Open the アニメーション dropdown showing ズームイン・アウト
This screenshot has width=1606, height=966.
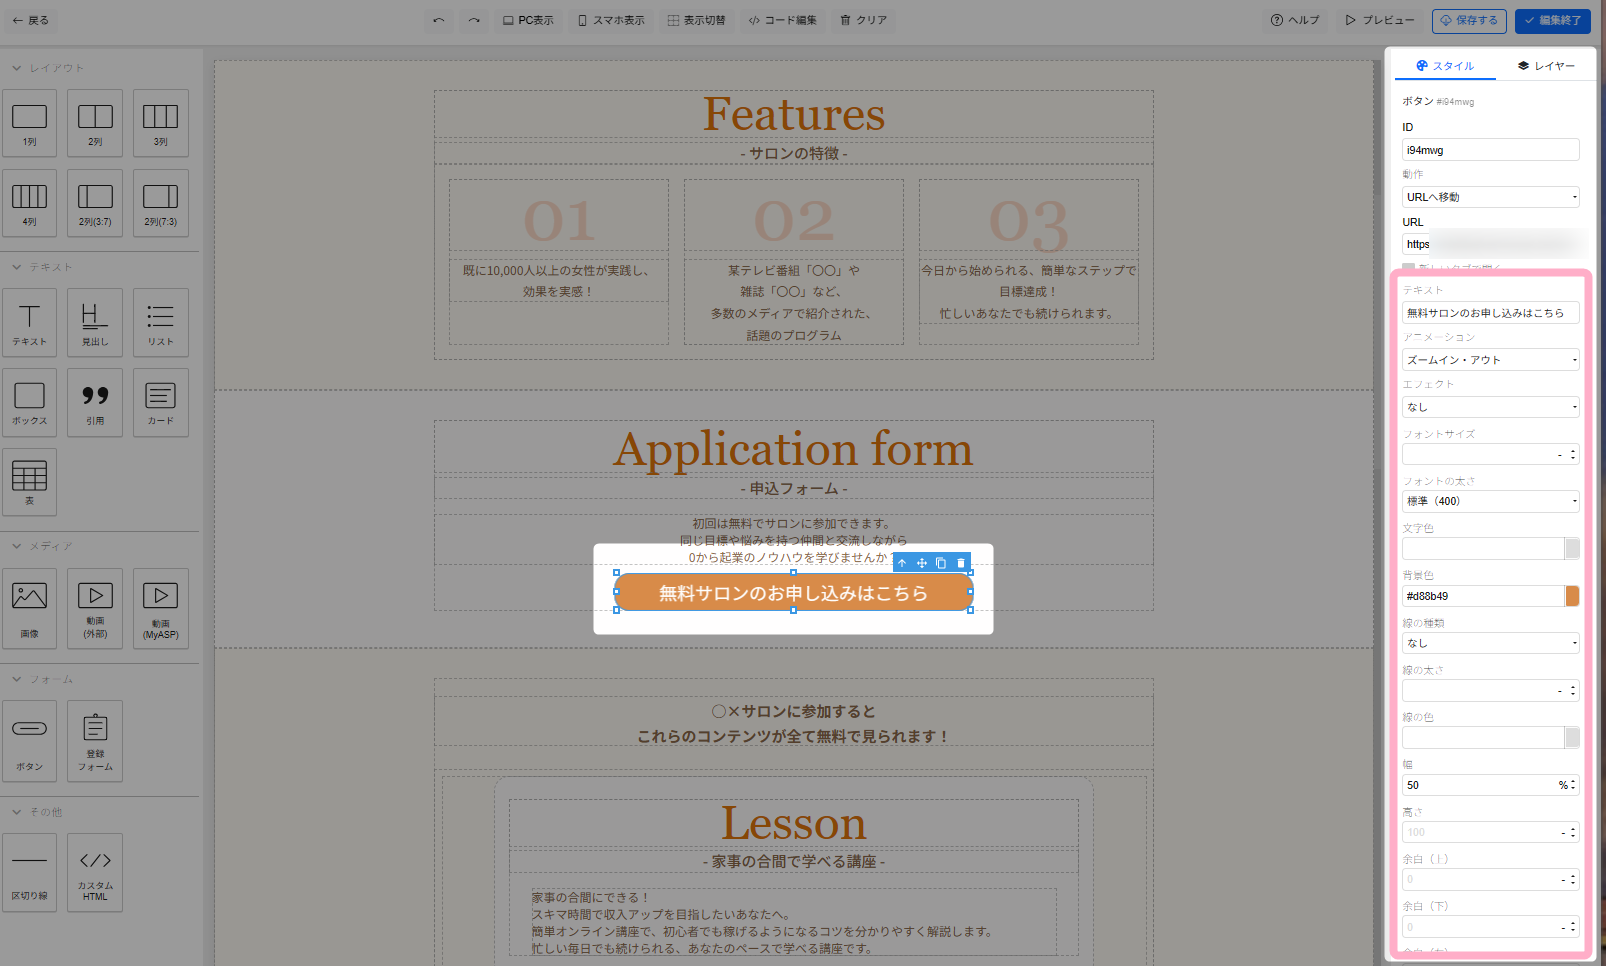pyautogui.click(x=1490, y=360)
